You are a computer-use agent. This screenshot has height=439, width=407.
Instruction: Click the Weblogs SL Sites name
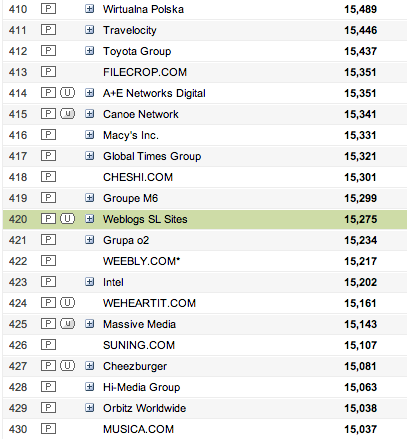pos(145,219)
